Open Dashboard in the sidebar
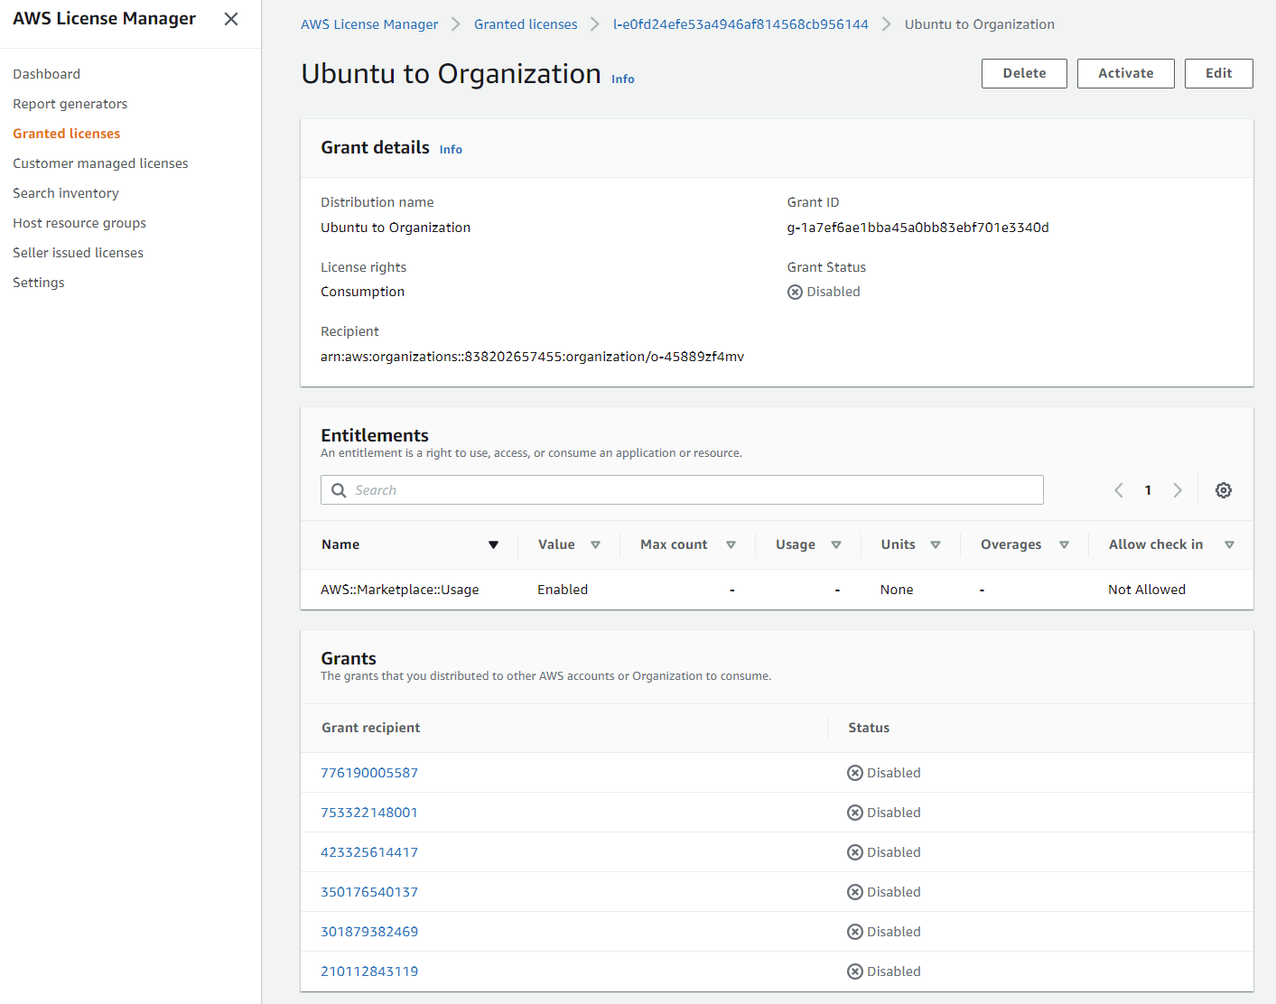1276x1004 pixels. [x=47, y=74]
